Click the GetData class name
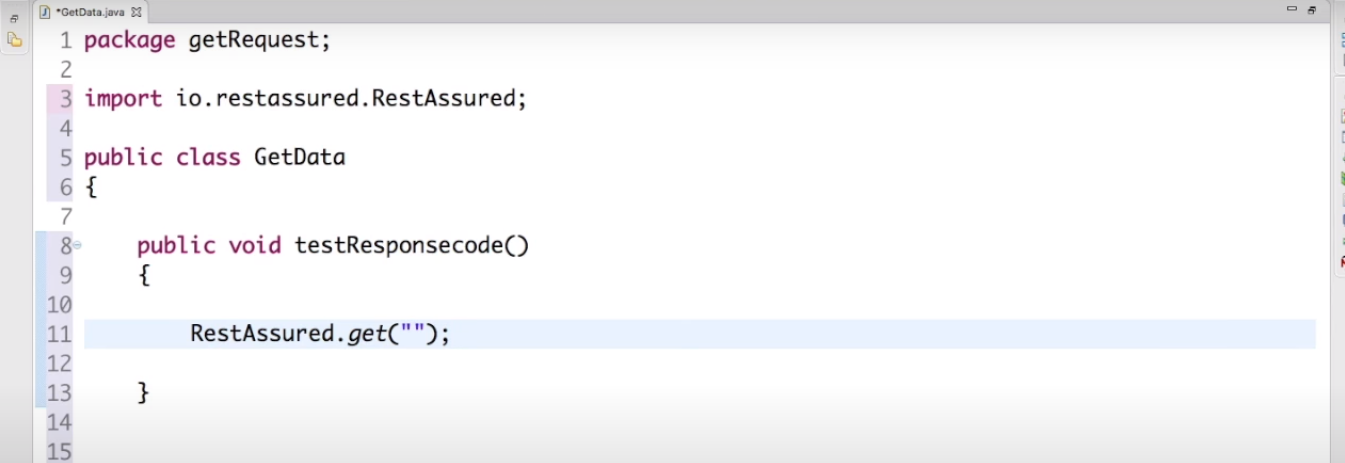 299,157
